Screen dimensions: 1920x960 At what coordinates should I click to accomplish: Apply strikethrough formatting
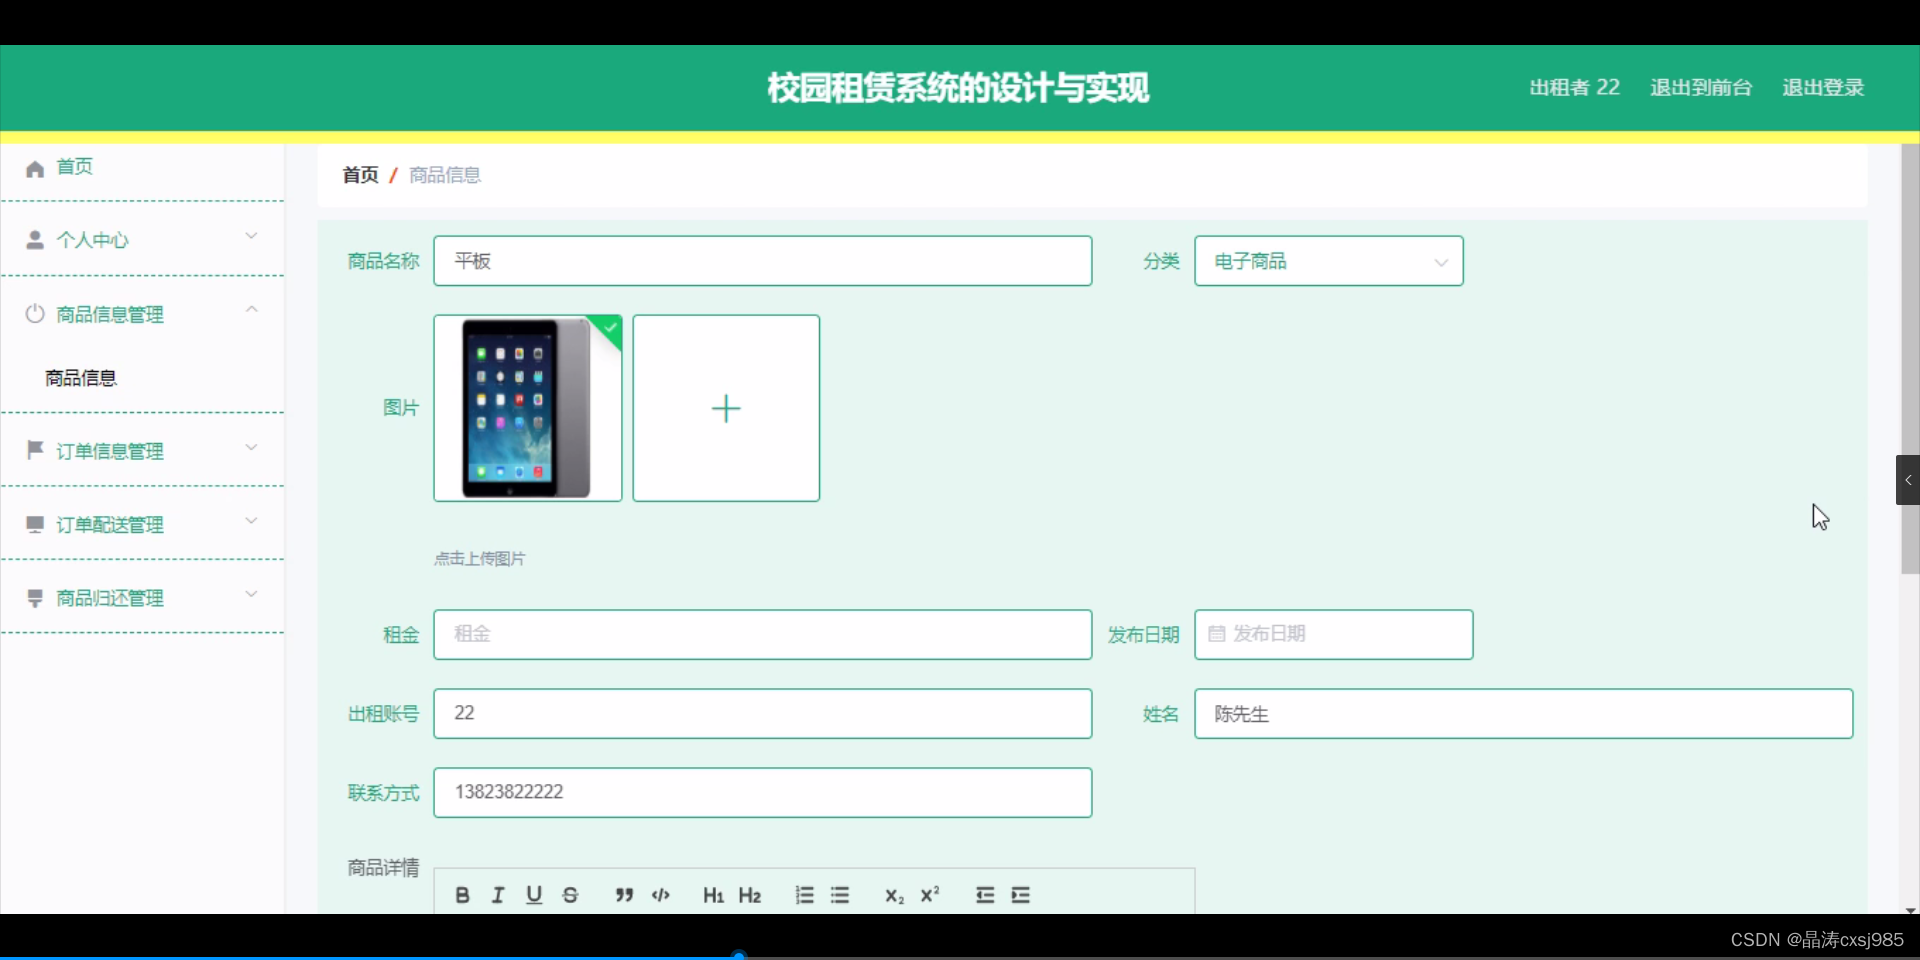click(x=570, y=895)
